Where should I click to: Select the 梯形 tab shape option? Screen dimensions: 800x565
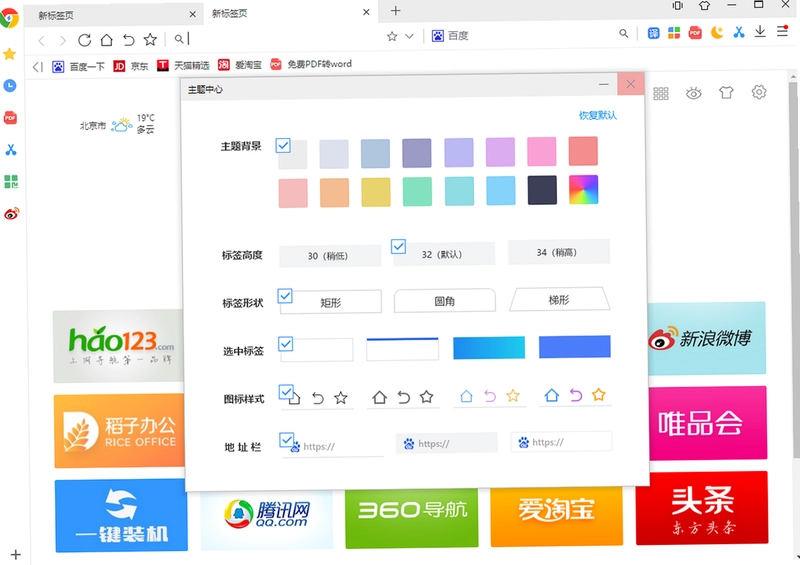click(x=559, y=300)
